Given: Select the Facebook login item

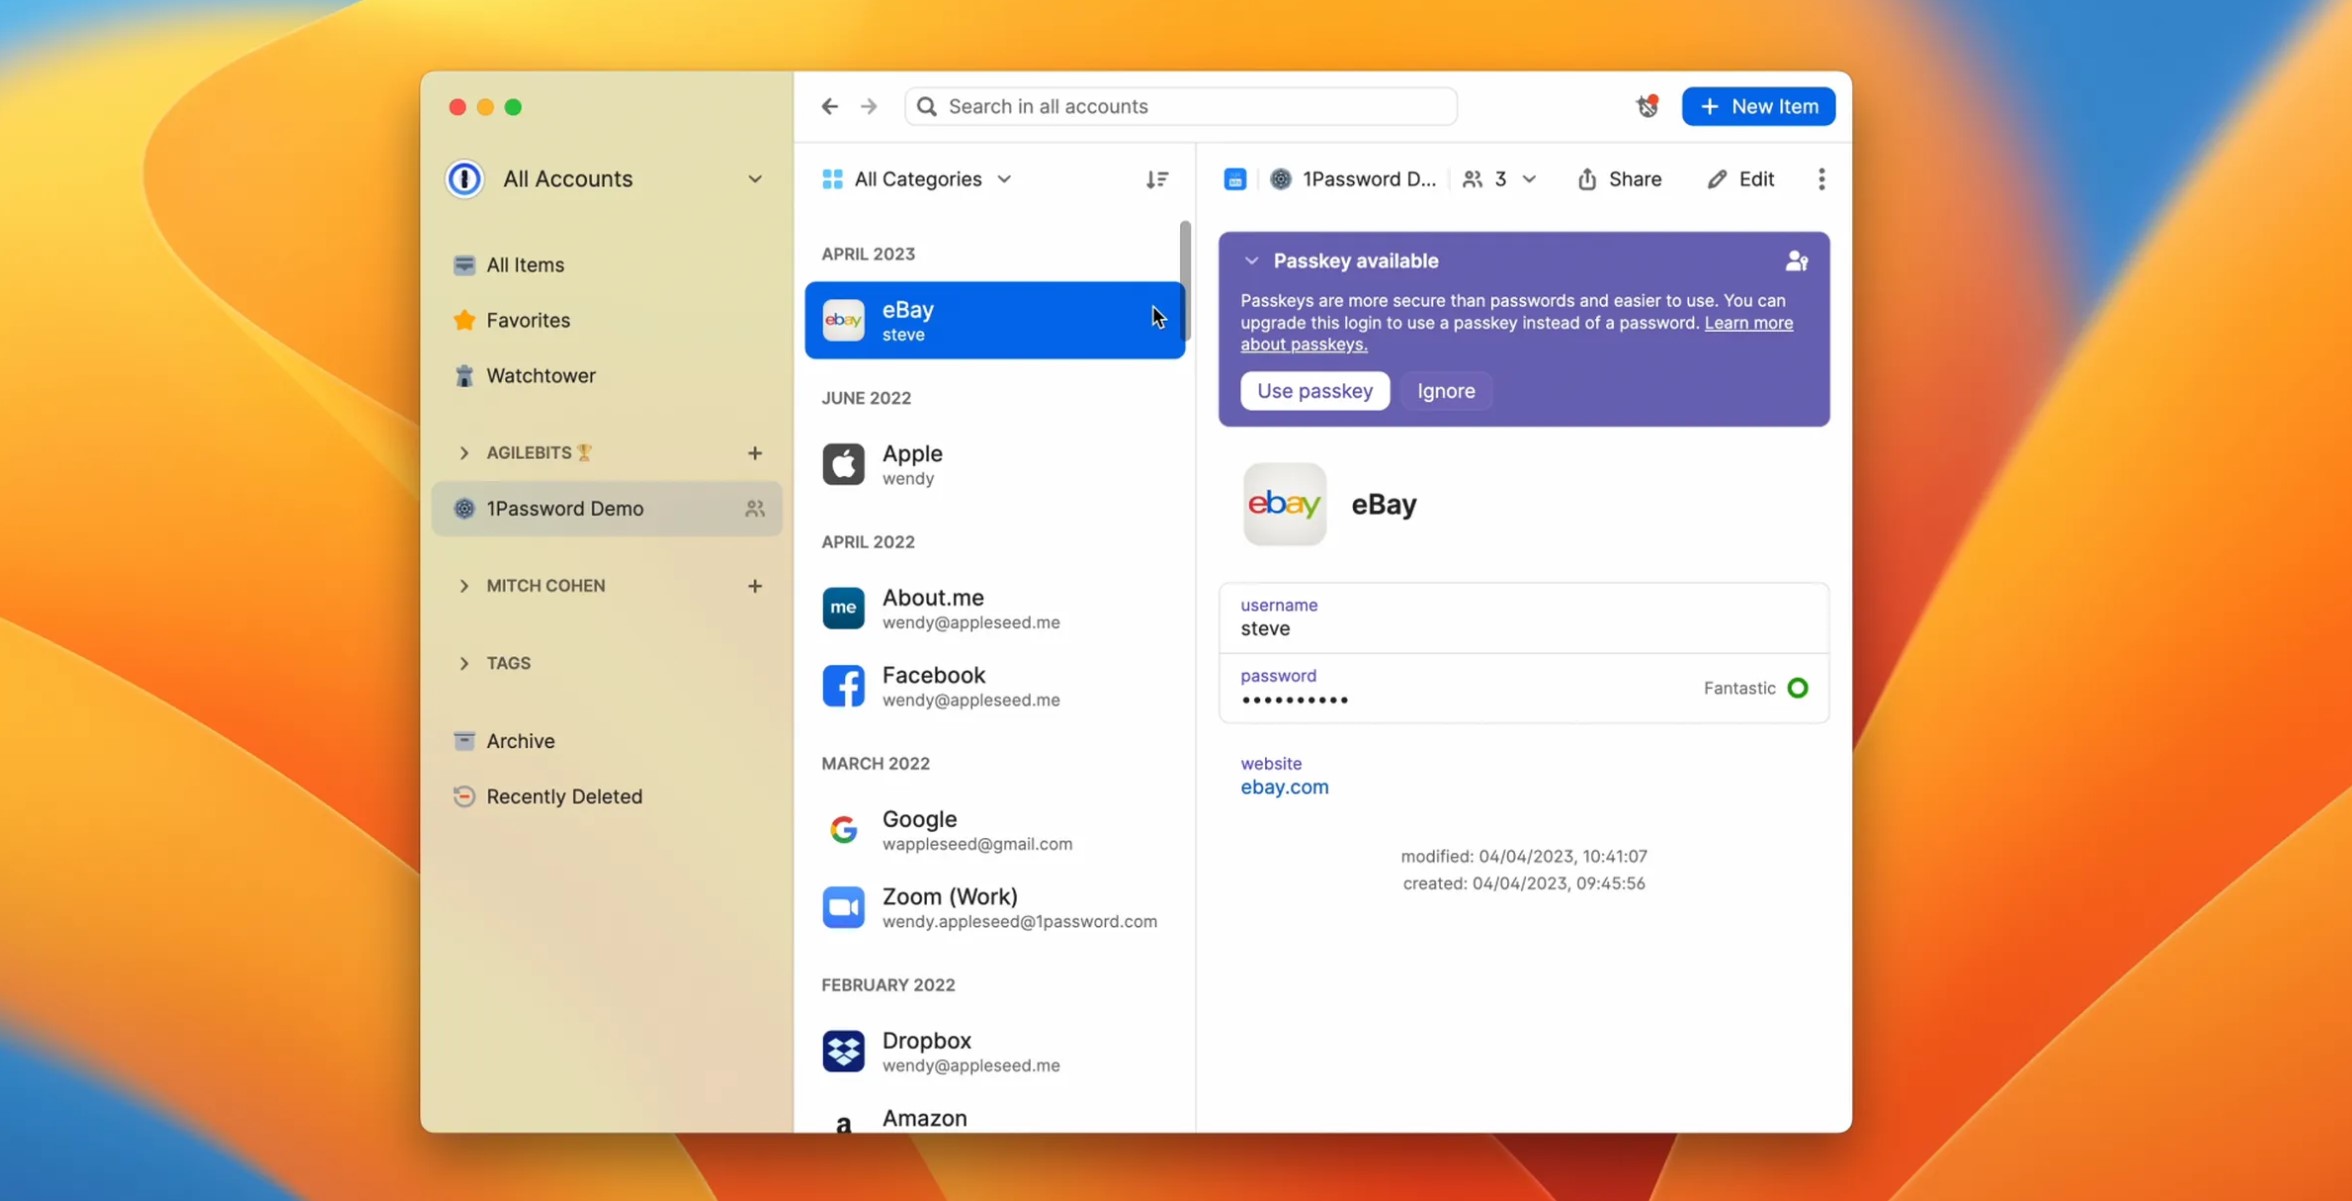Looking at the screenshot, I should point(994,686).
